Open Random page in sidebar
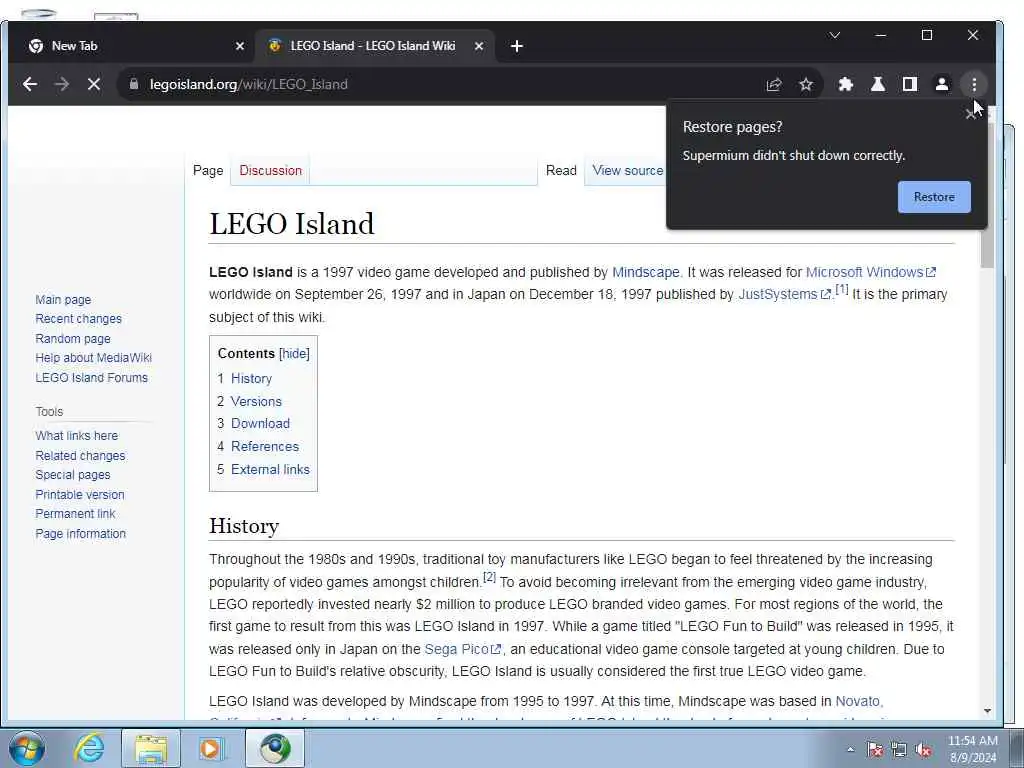Screen dimensions: 1024x768 [x=72, y=338]
